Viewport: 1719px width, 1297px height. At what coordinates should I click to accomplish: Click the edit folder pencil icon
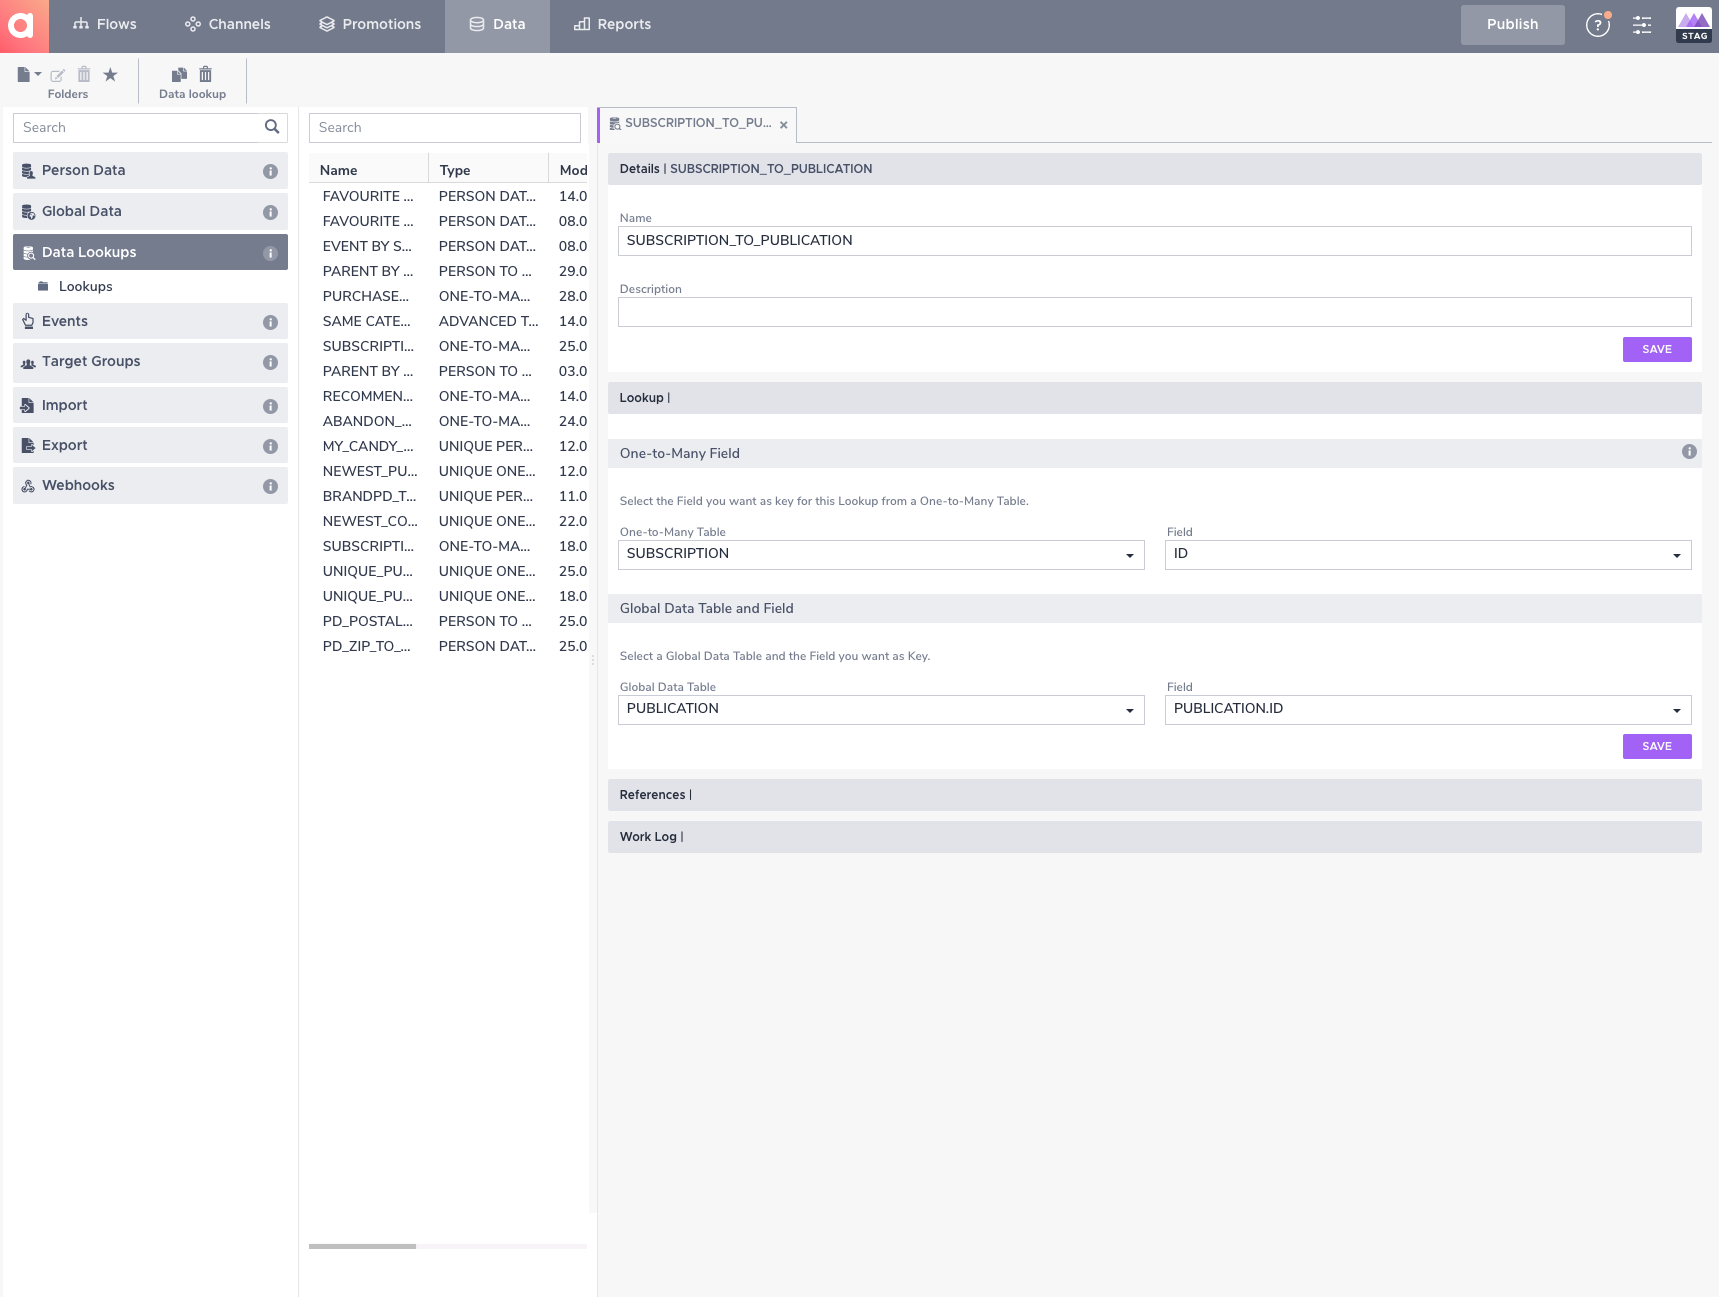pos(58,75)
